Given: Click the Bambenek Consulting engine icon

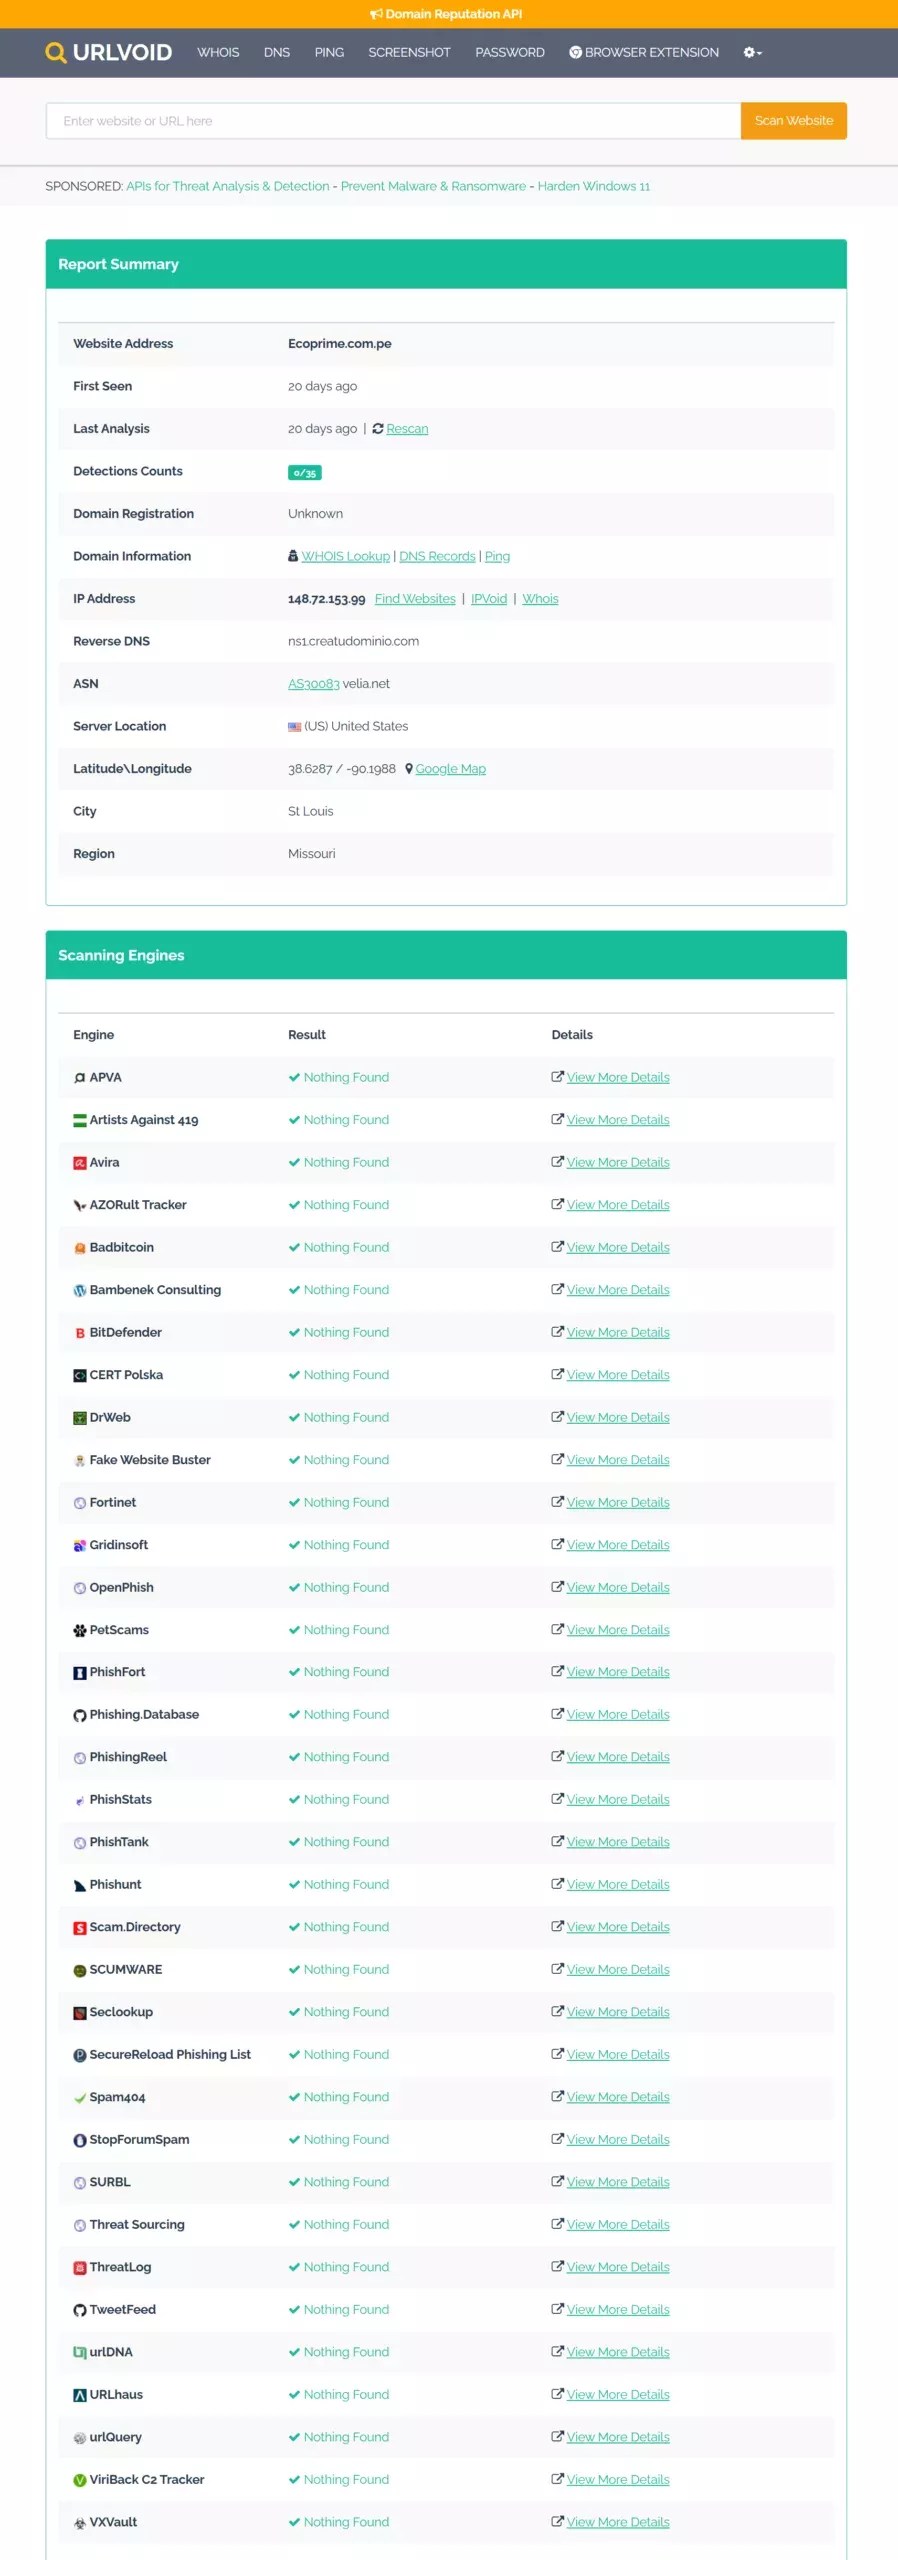Looking at the screenshot, I should click(x=80, y=1291).
